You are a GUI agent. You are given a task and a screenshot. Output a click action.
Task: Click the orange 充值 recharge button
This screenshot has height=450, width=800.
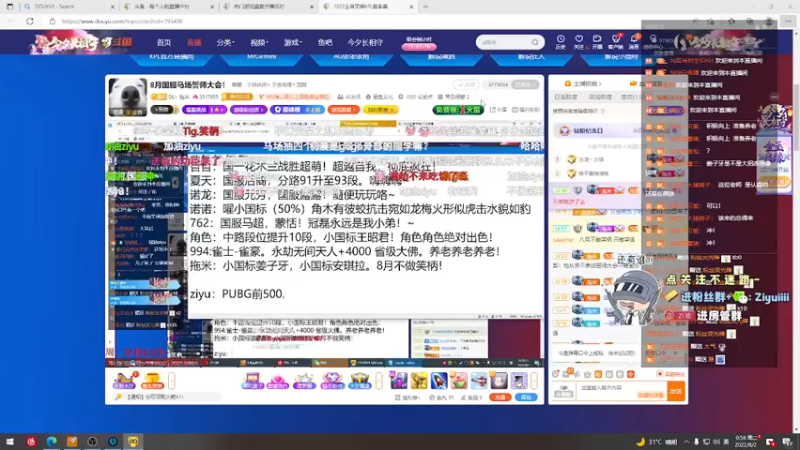click(500, 397)
